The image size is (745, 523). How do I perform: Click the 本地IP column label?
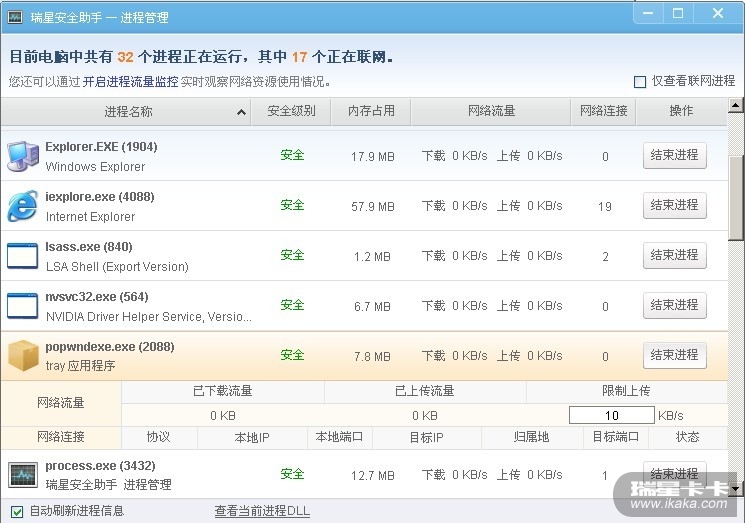pyautogui.click(x=252, y=437)
